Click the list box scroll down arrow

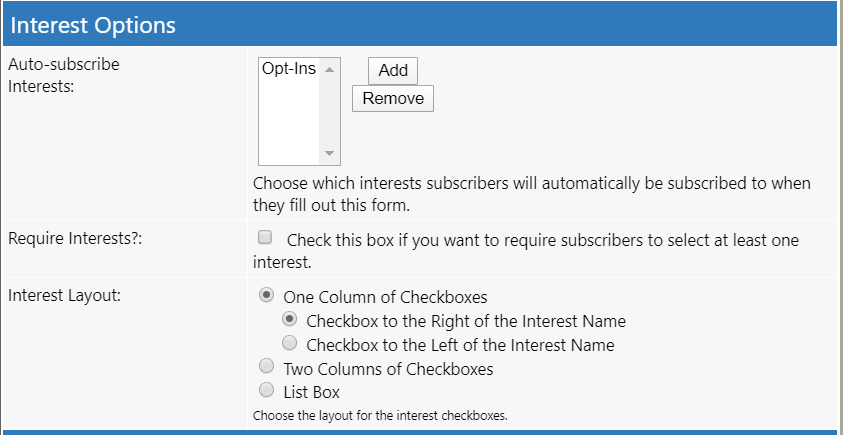330,154
